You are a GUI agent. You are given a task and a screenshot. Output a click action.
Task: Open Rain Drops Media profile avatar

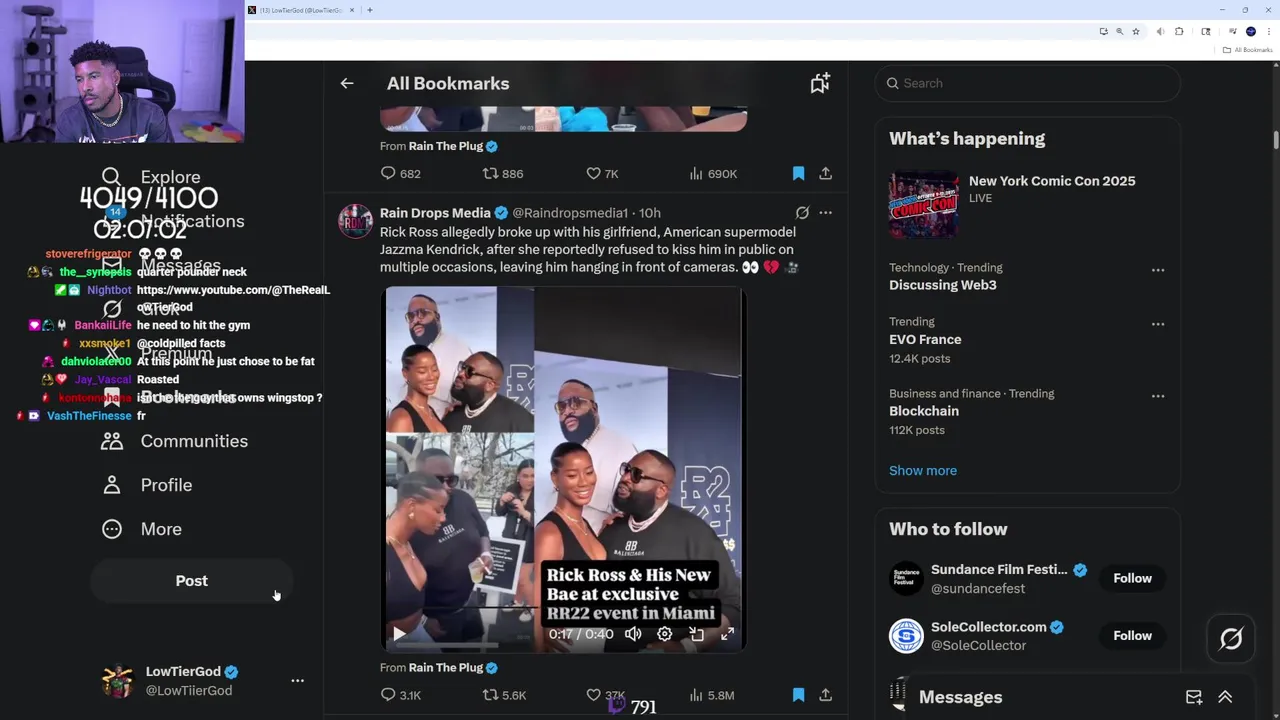click(355, 221)
